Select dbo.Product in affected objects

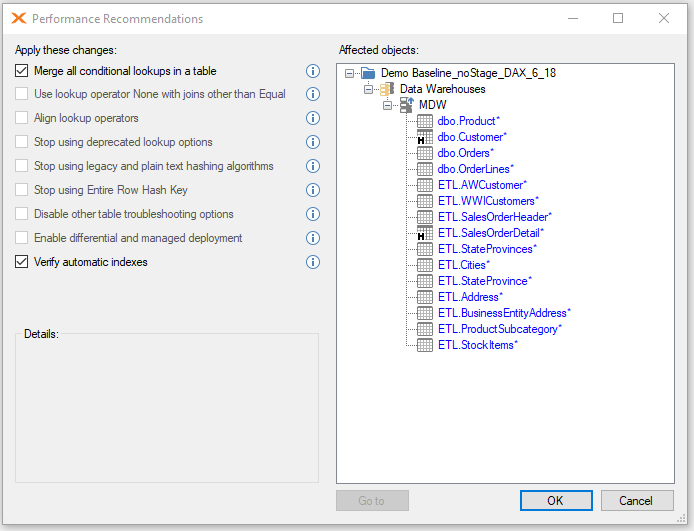pyautogui.click(x=468, y=121)
